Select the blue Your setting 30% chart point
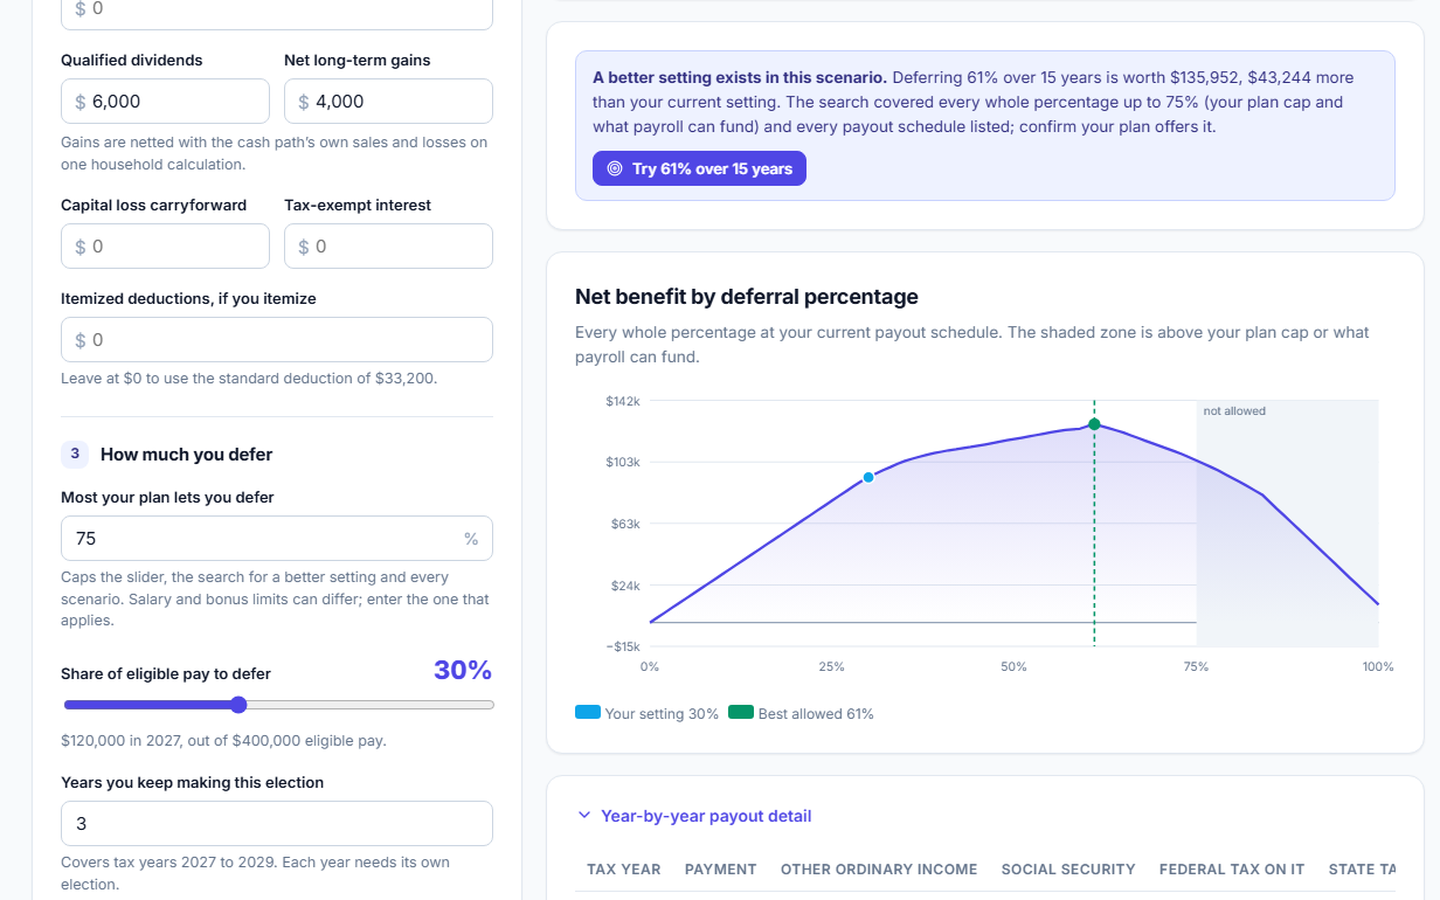 (x=868, y=477)
